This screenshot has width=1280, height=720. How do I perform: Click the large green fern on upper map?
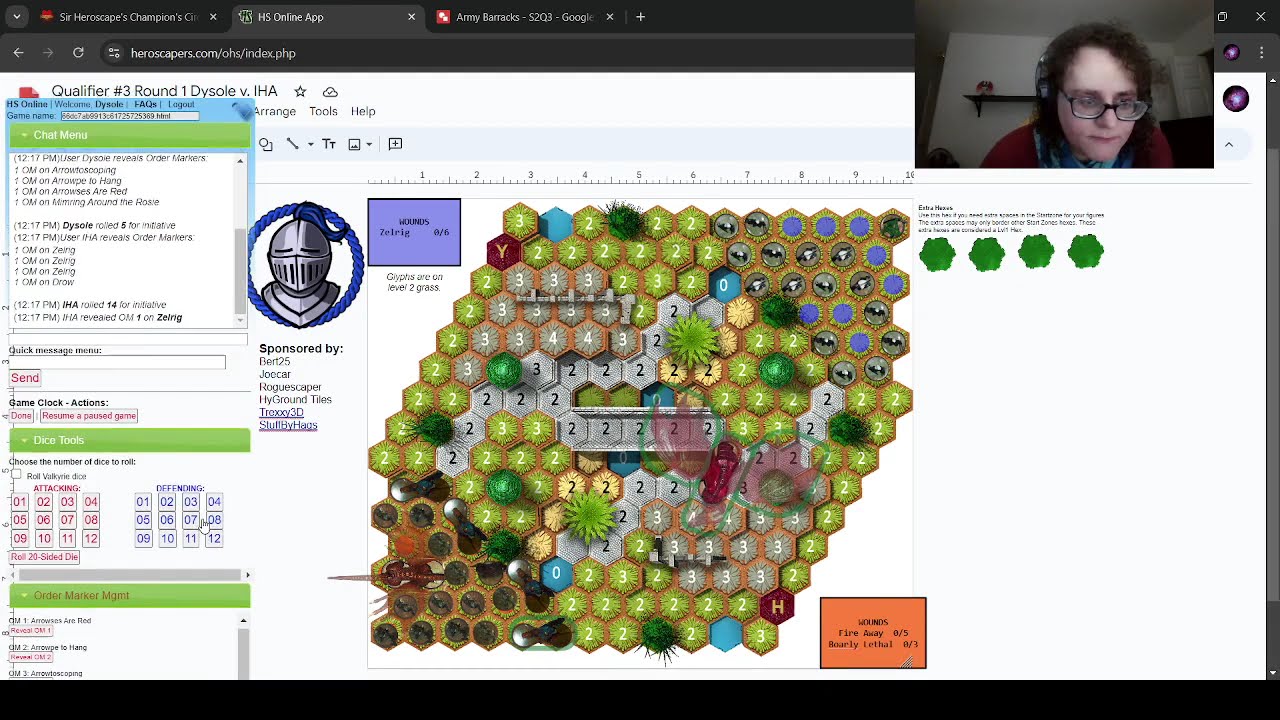pos(690,342)
